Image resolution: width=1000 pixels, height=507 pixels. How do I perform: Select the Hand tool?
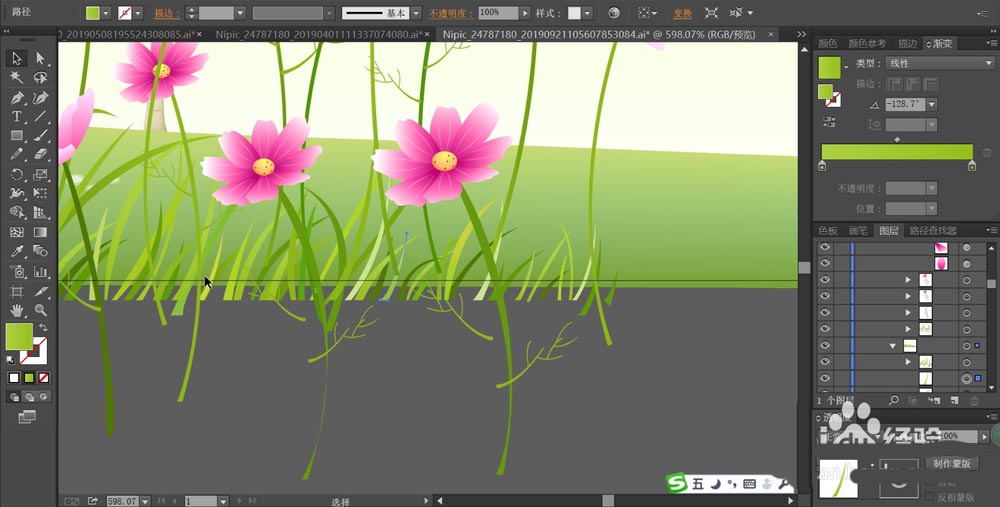click(17, 310)
